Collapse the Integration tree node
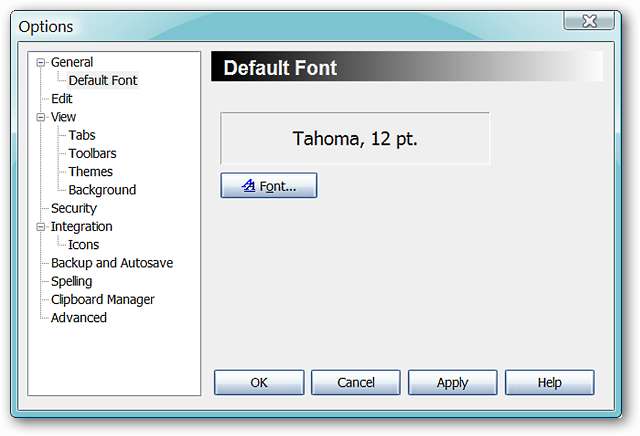 (x=41, y=227)
